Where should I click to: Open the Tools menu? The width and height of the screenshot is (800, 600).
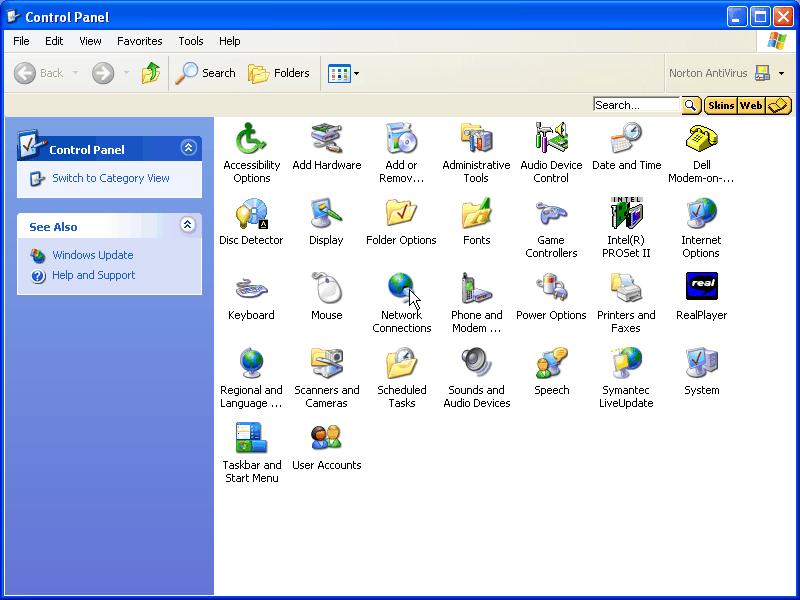[191, 41]
